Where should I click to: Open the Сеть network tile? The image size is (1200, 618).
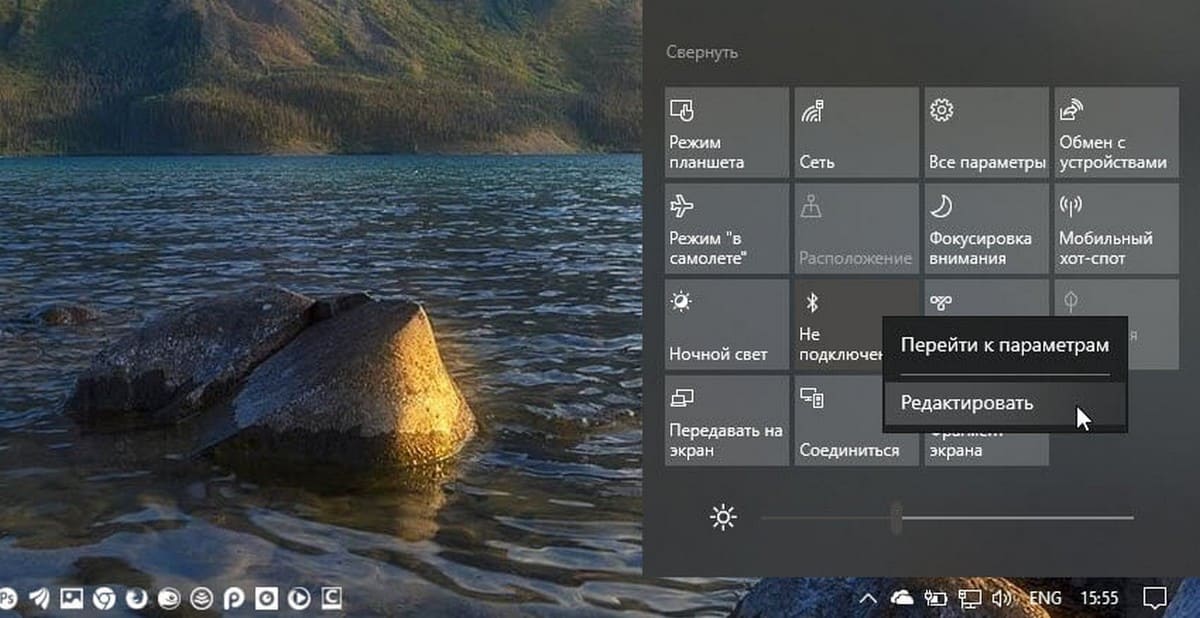point(856,132)
